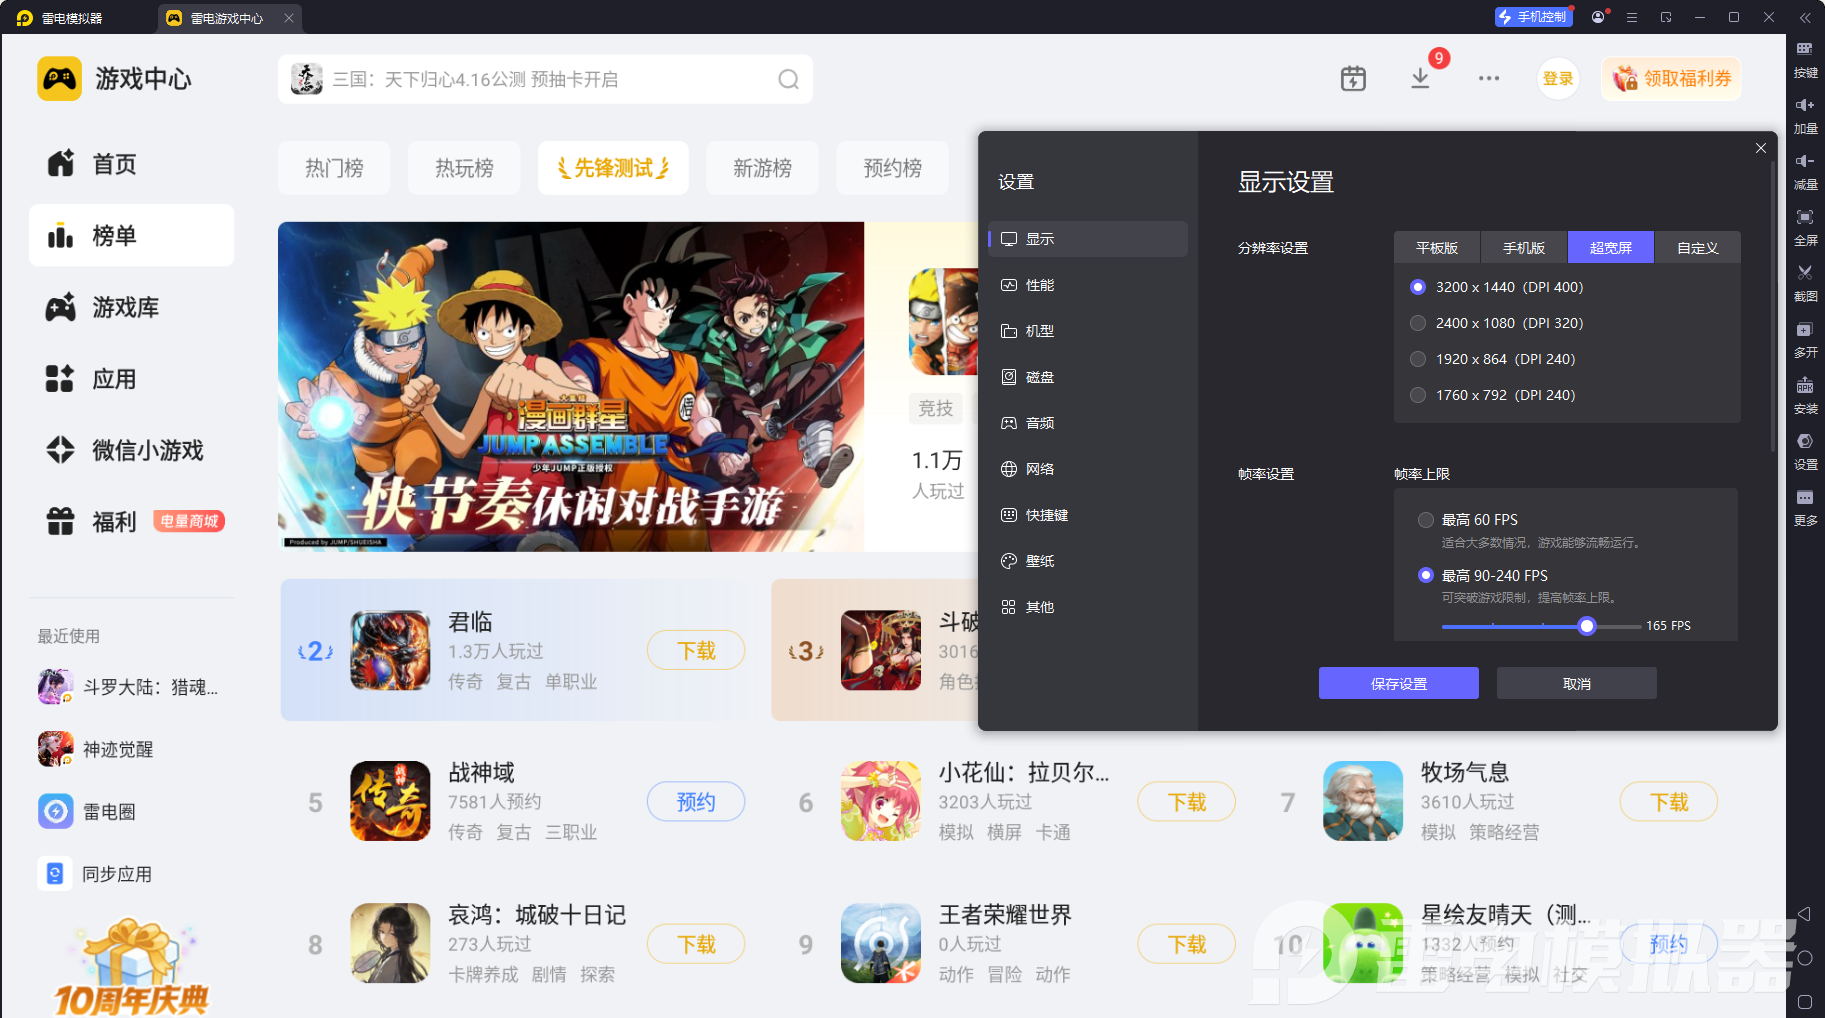Screen dimensions: 1825x1018
Task: Launch 斗罗大陆 from recently used
Action: (128, 687)
